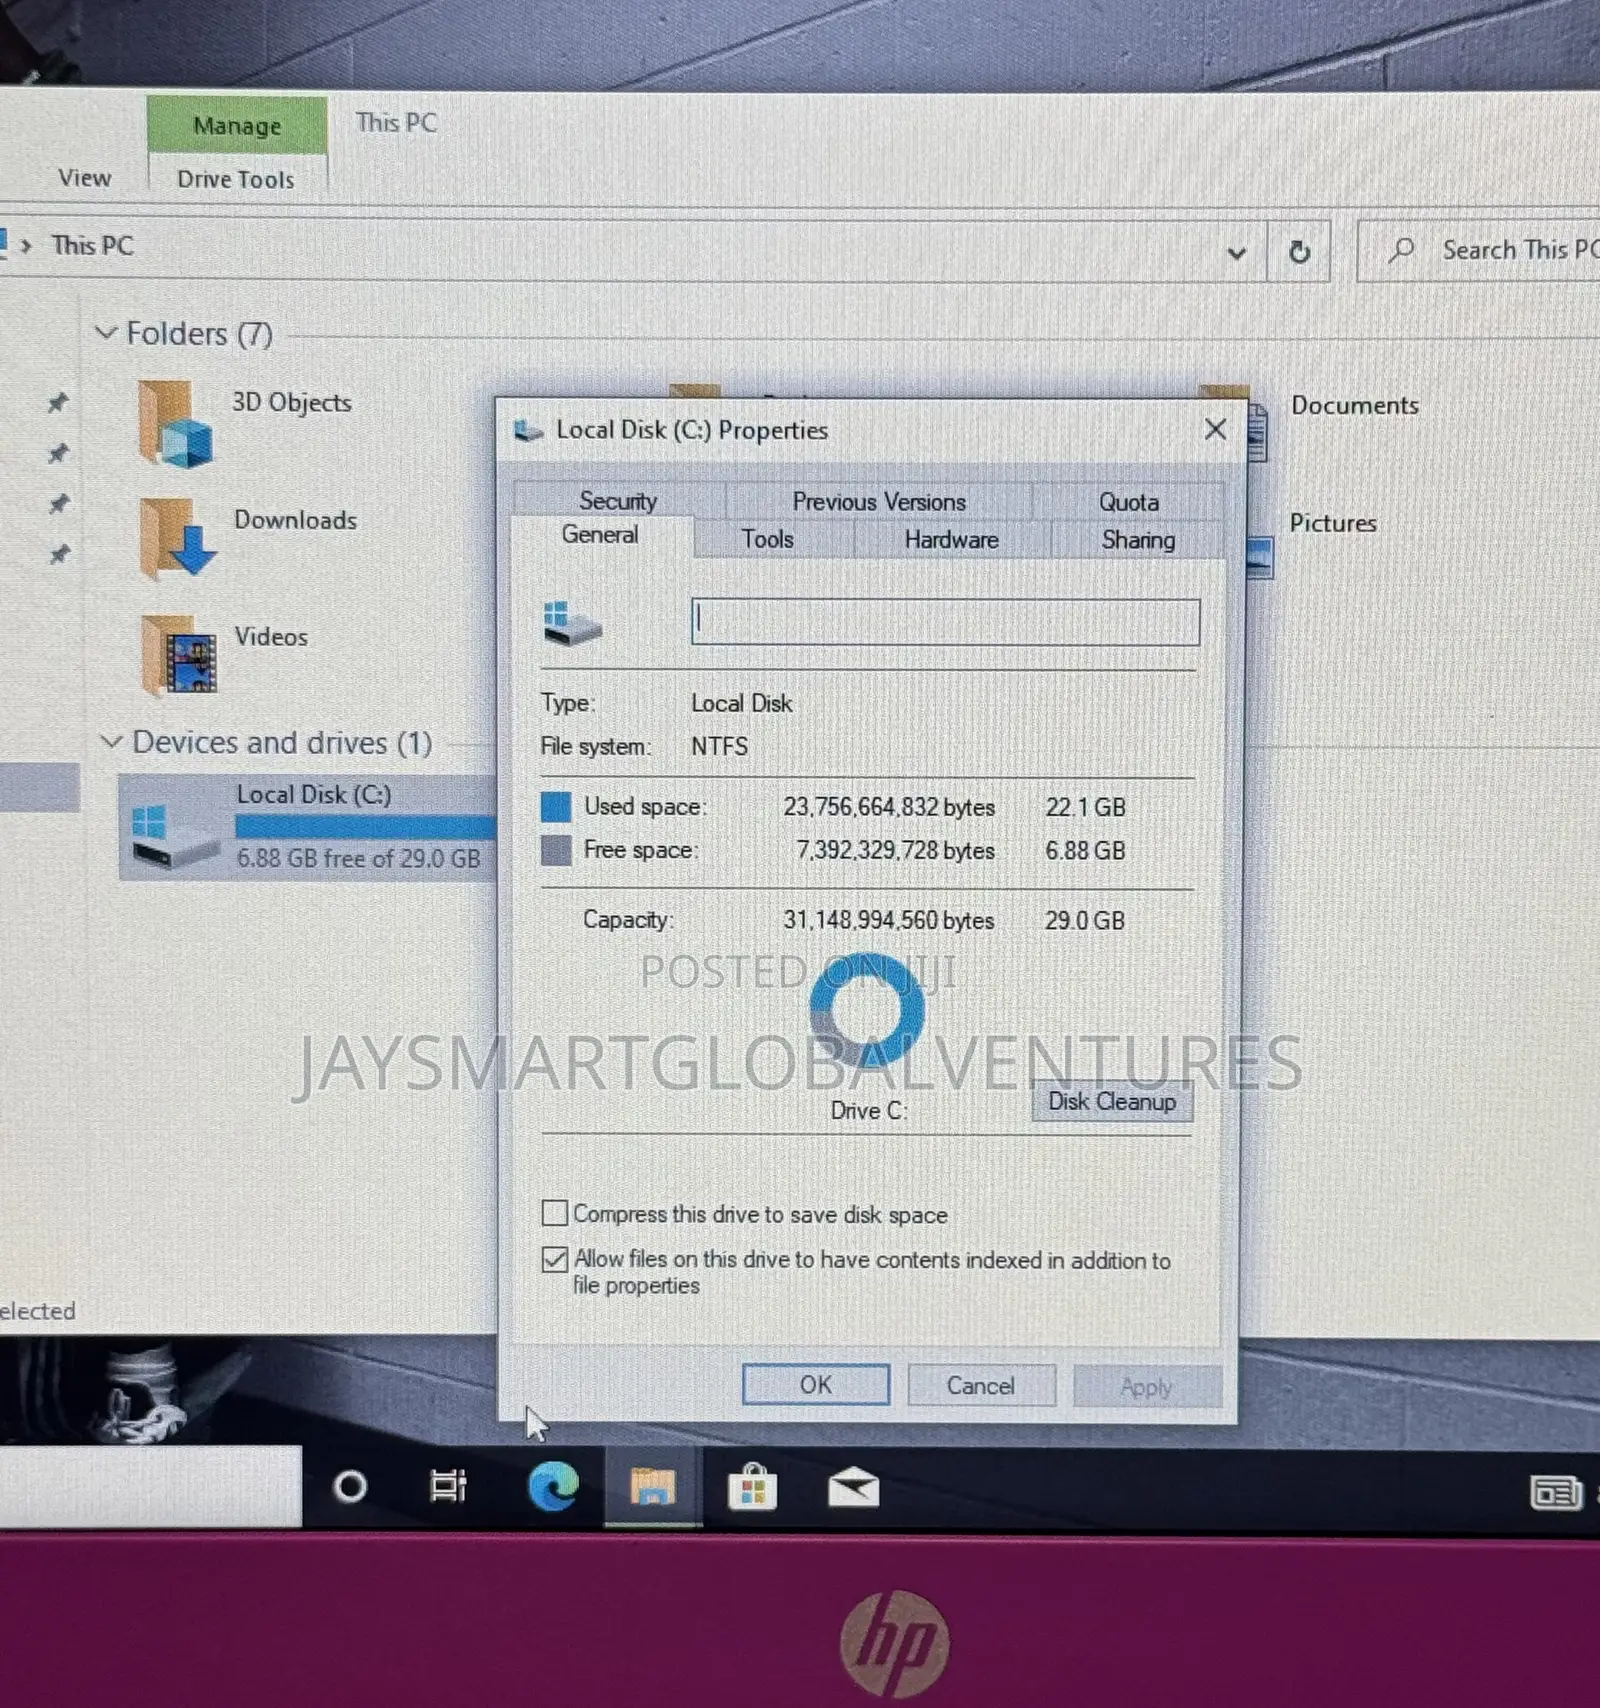Image resolution: width=1600 pixels, height=1708 pixels.
Task: Click the gray Free space color box
Action: 556,850
